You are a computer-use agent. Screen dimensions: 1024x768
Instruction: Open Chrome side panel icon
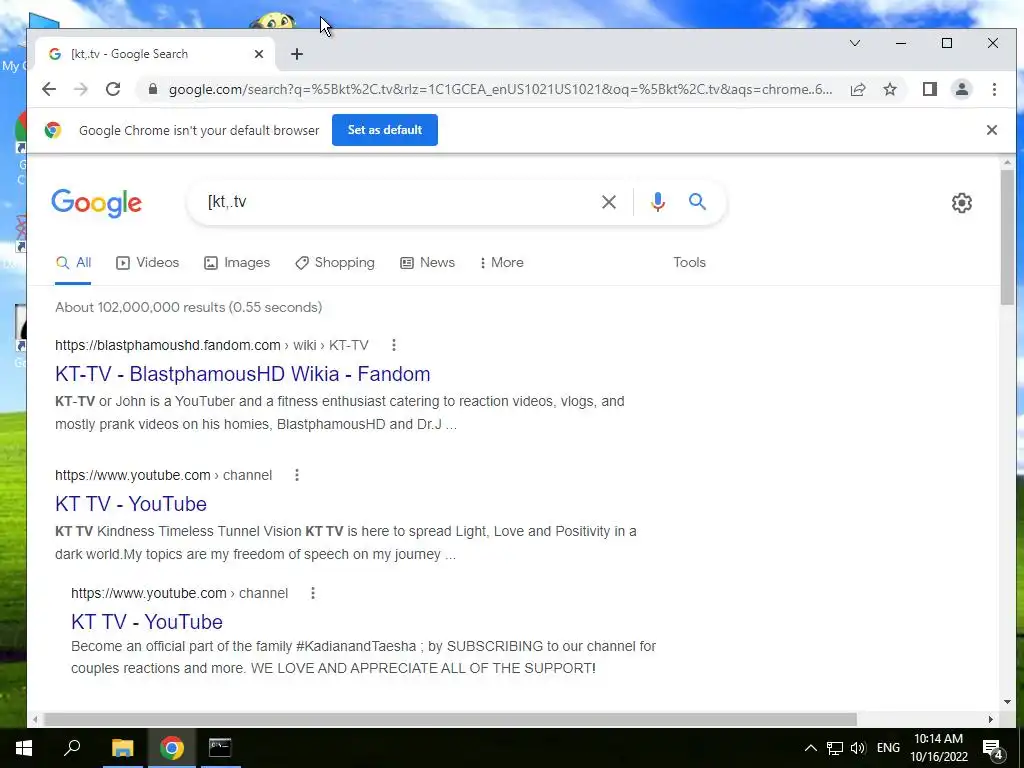coord(930,89)
